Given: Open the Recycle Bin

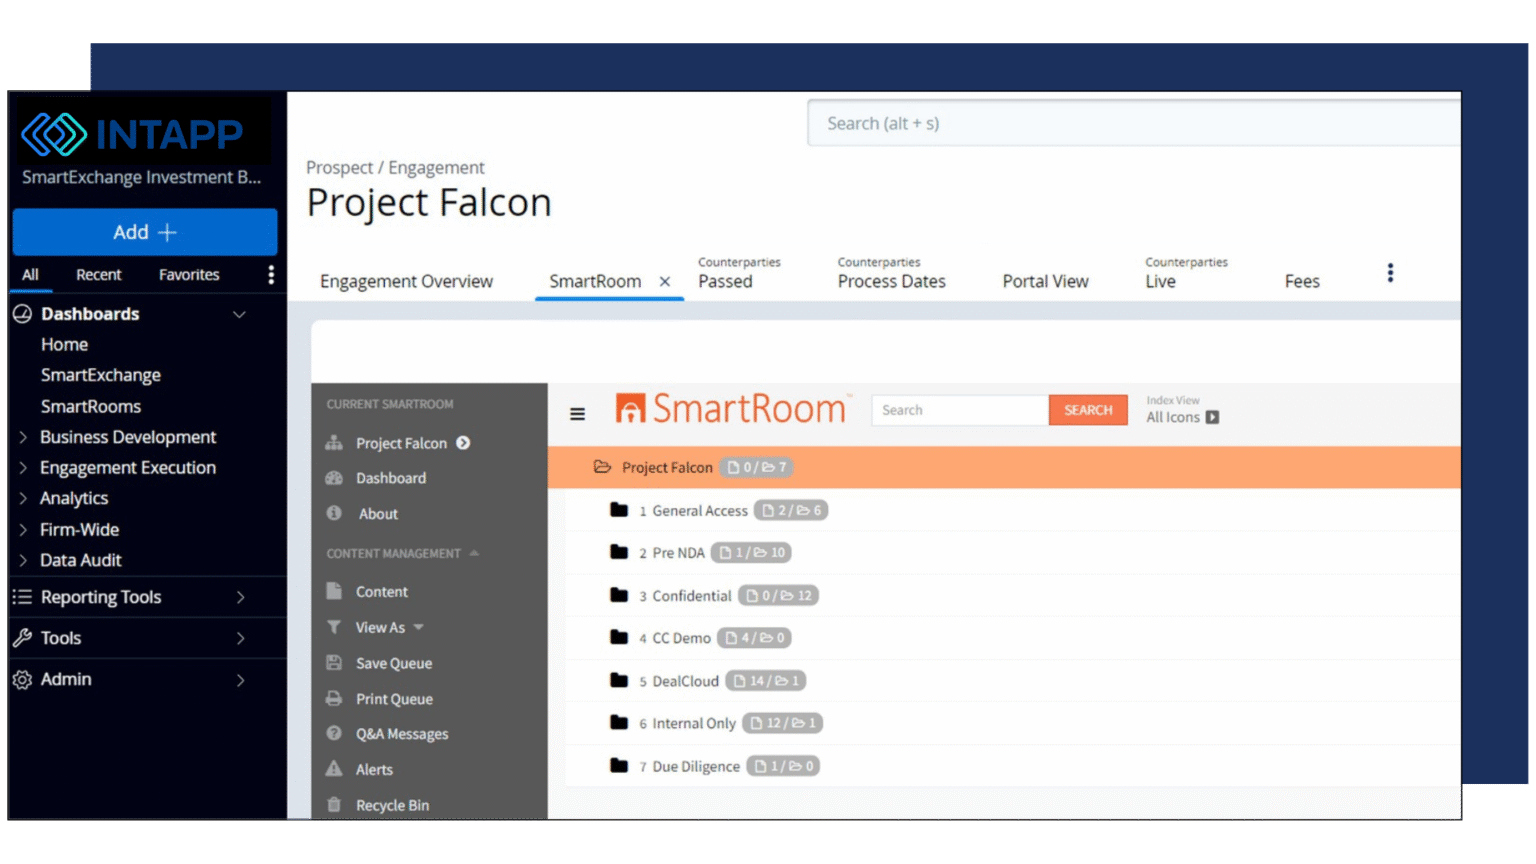Looking at the screenshot, I should click(x=392, y=805).
